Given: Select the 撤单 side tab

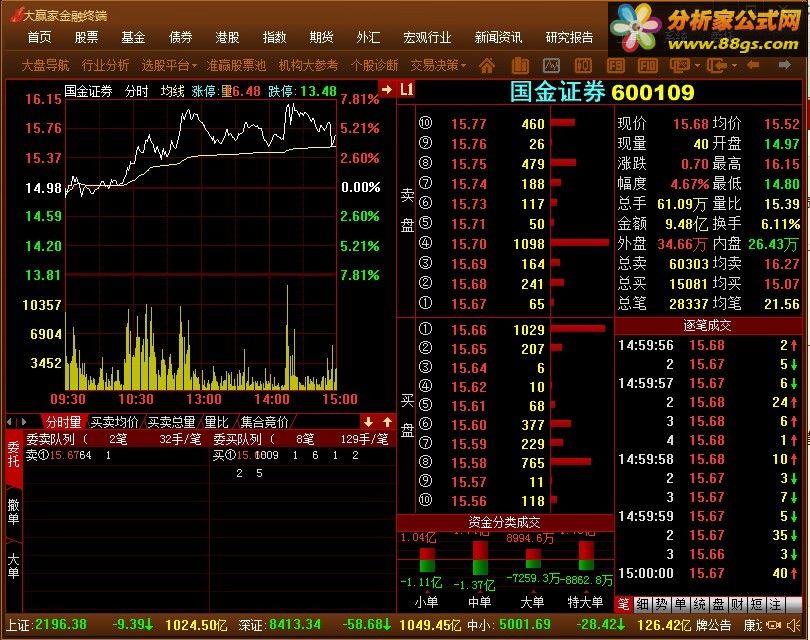Looking at the screenshot, I should tap(13, 512).
